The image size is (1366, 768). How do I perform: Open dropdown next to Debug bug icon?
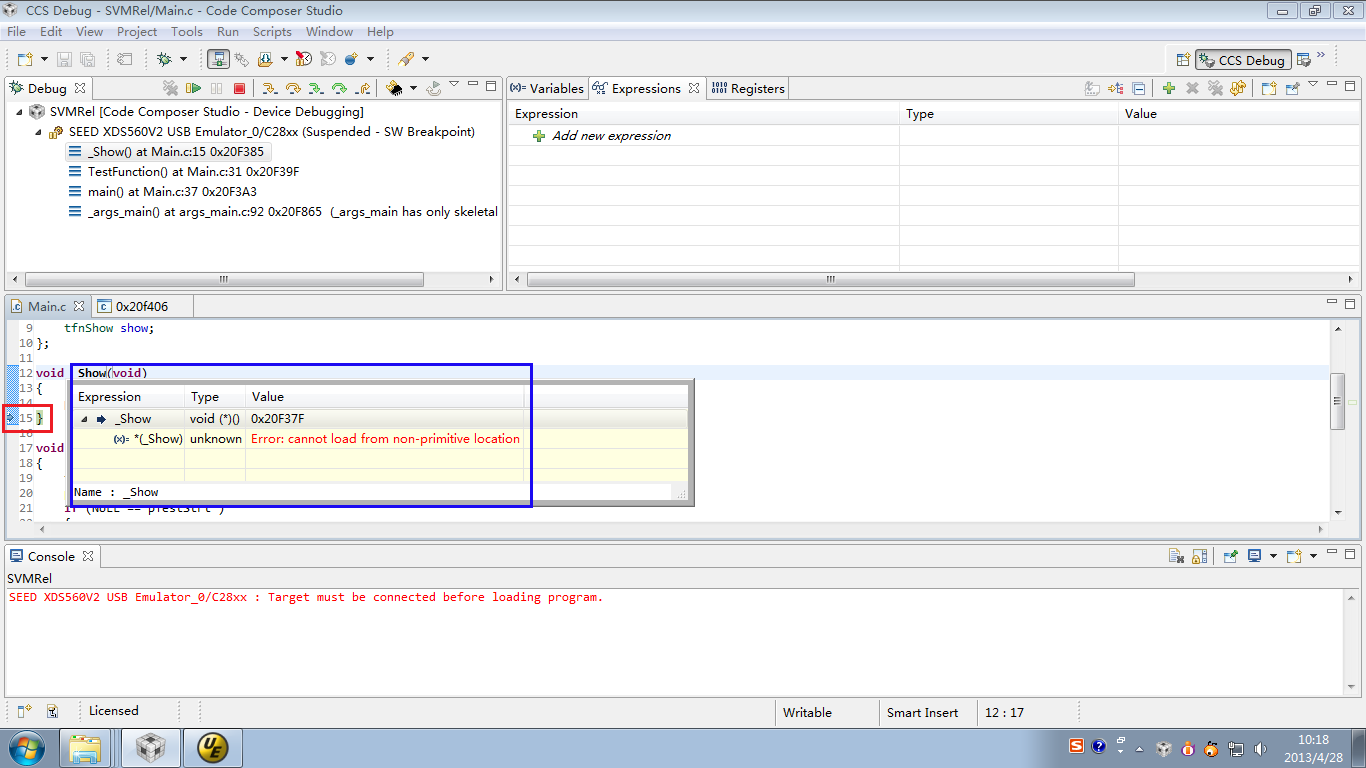(x=183, y=59)
